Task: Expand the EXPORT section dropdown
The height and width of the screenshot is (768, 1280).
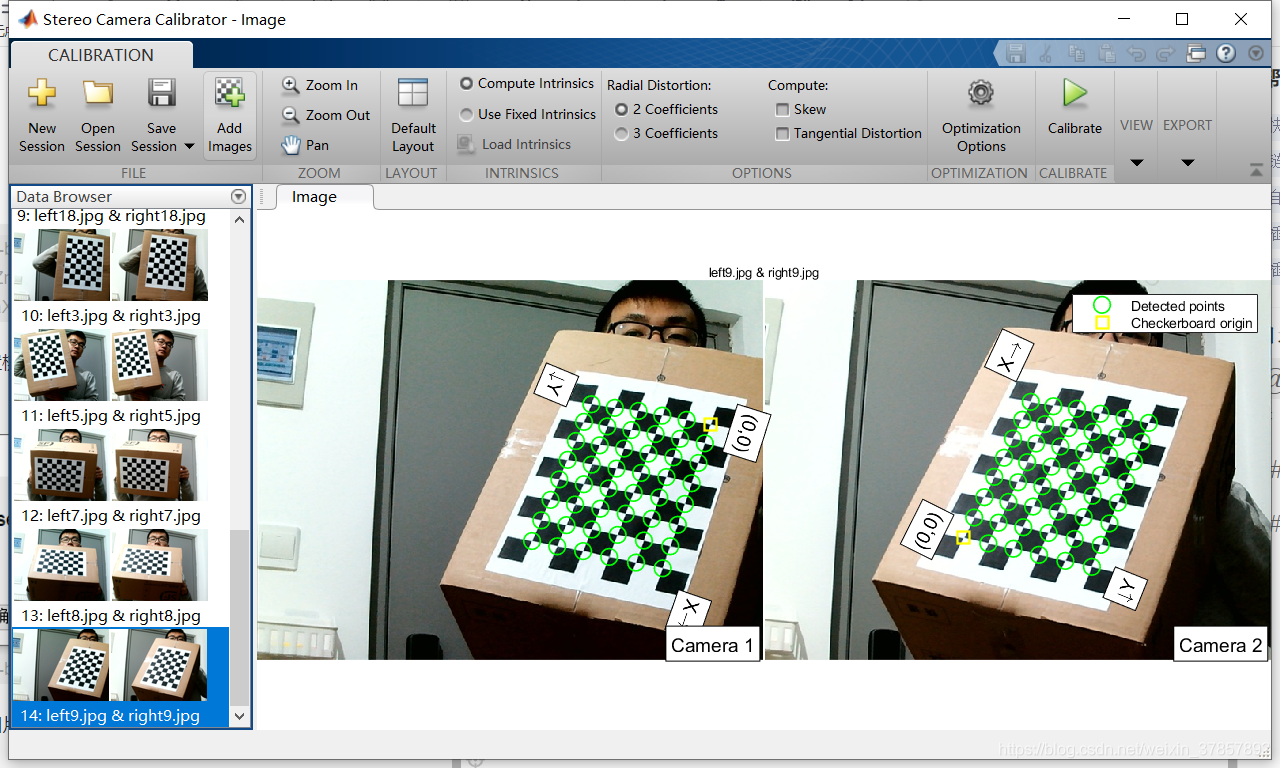Action: pos(1187,163)
